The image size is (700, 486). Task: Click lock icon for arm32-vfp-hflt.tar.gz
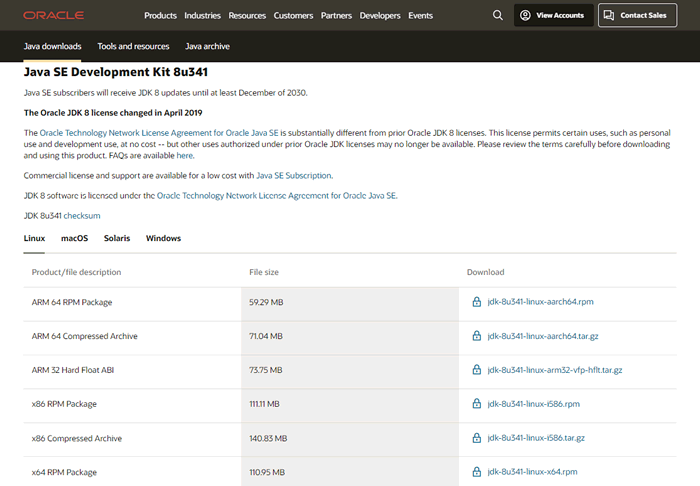pyautogui.click(x=476, y=370)
